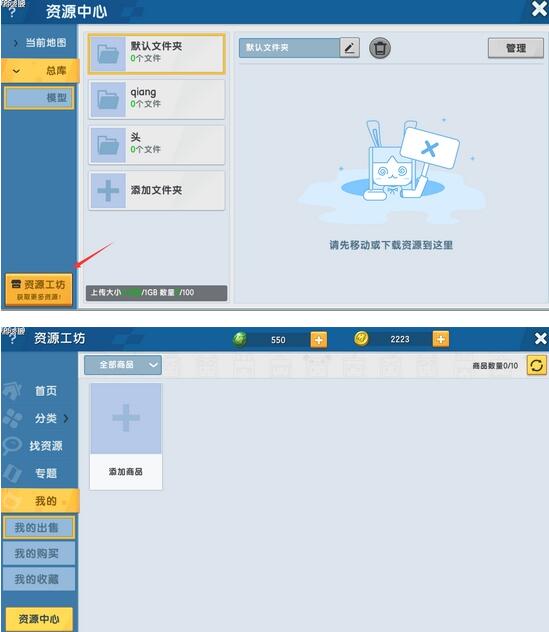Select the qiang folder
This screenshot has height=632, width=549.
click(156, 99)
